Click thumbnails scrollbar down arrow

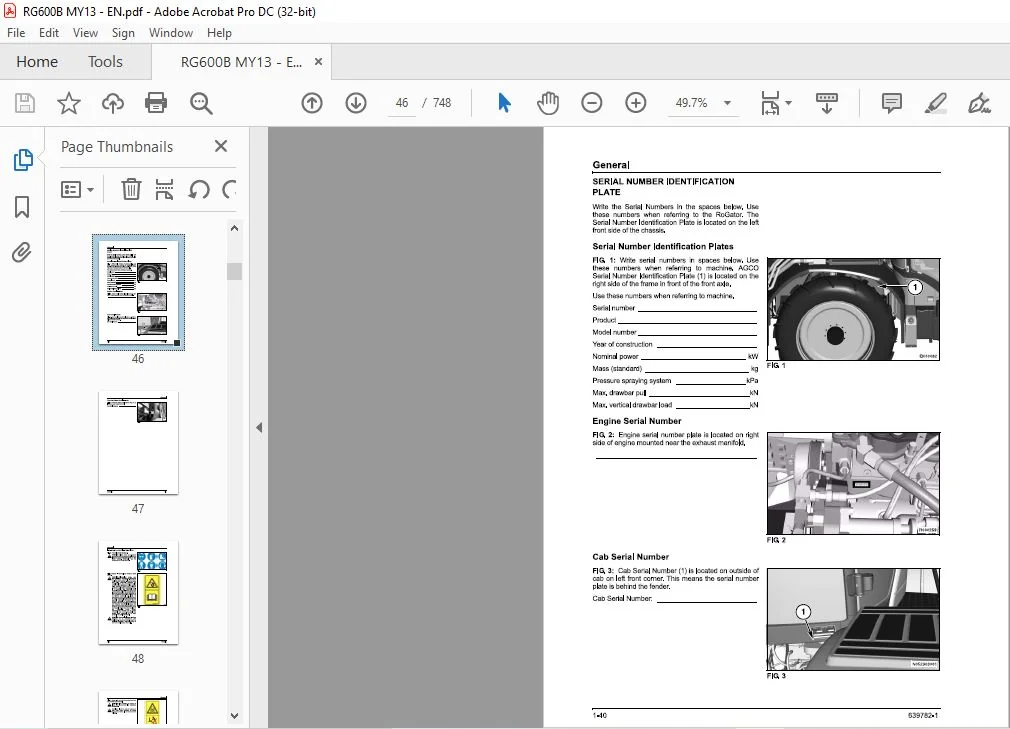click(234, 715)
